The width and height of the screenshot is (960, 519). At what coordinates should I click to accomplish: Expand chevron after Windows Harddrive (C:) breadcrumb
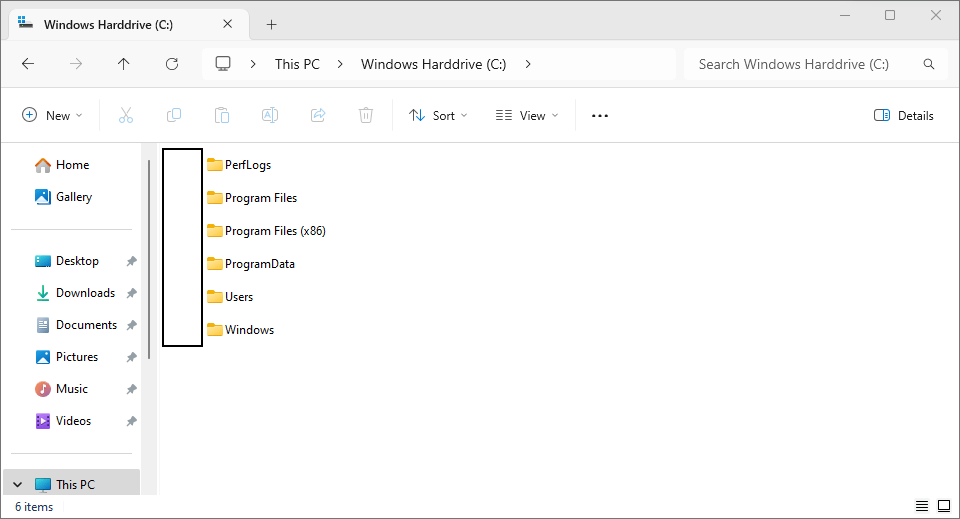point(528,64)
